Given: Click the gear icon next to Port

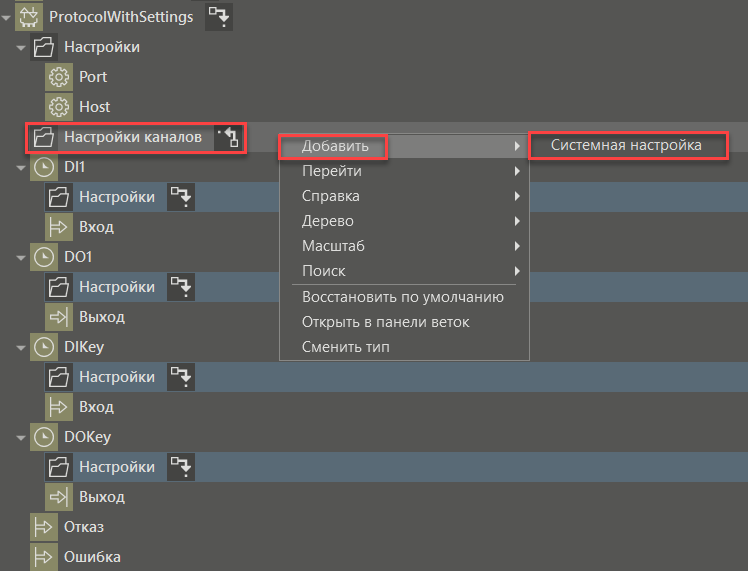Looking at the screenshot, I should tap(59, 77).
